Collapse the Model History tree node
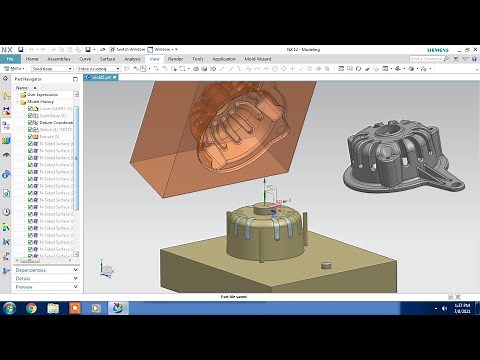This screenshot has width=480, height=360. 18,102
